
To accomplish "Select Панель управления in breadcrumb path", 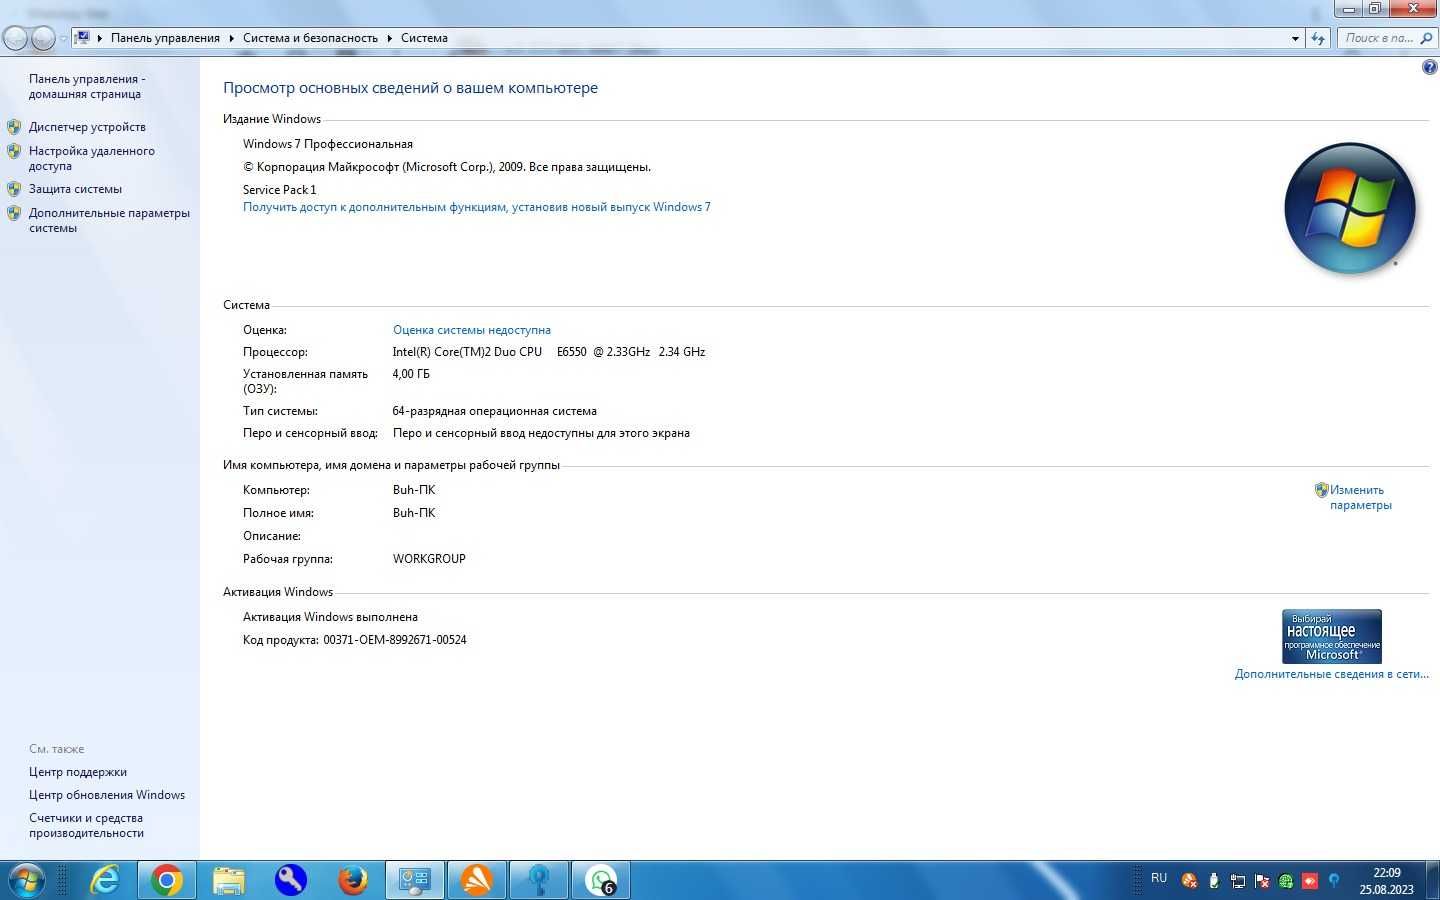I will point(165,38).
